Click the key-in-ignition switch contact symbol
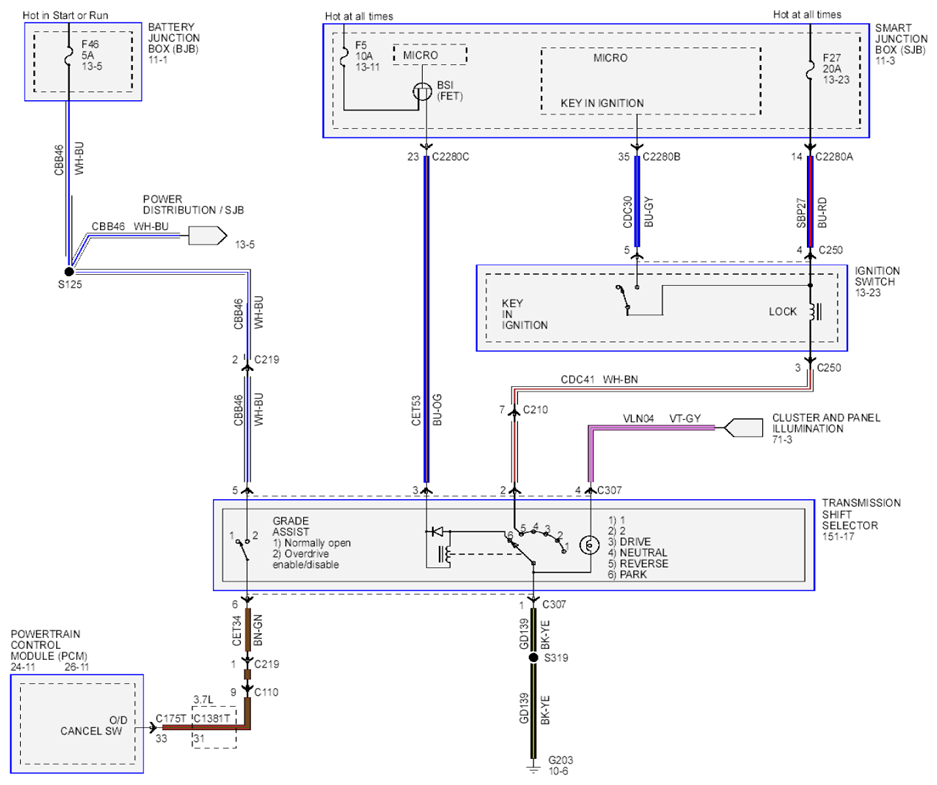 pyautogui.click(x=626, y=299)
